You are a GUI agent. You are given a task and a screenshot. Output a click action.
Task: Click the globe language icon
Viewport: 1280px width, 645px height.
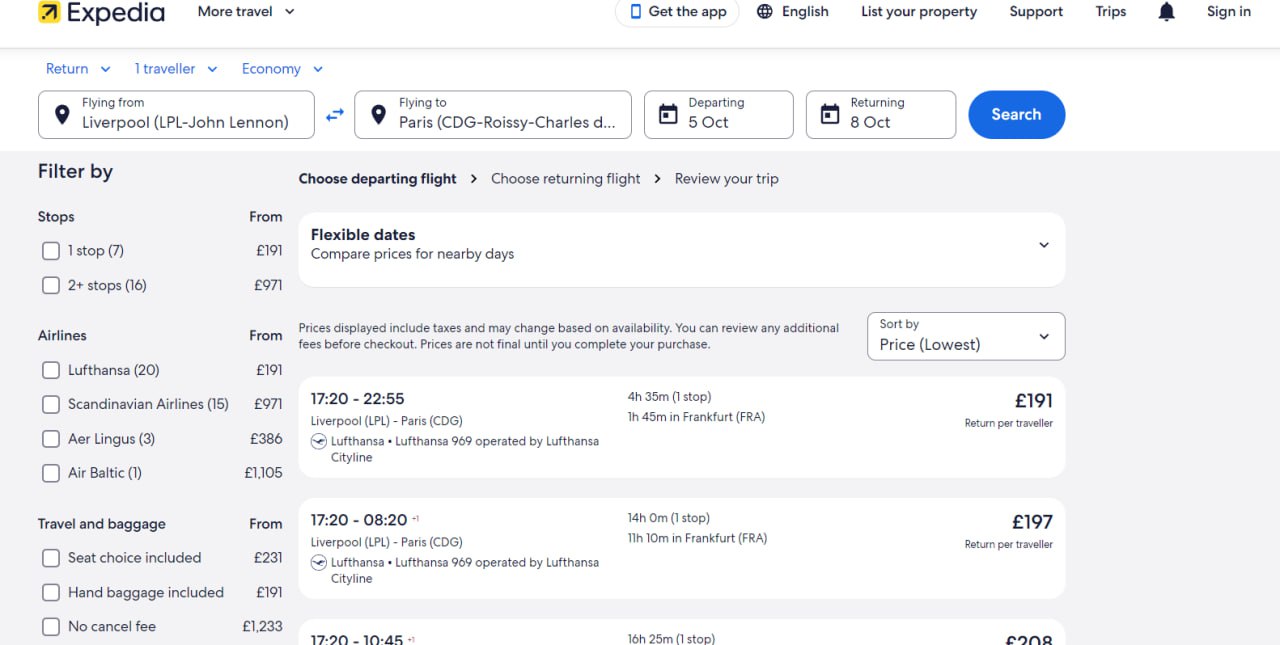[765, 12]
